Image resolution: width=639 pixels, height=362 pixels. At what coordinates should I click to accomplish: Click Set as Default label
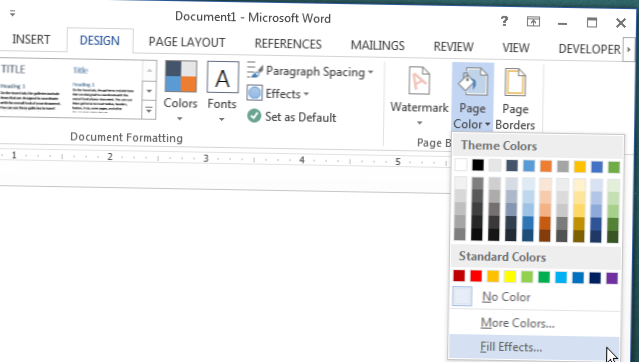coord(301,117)
